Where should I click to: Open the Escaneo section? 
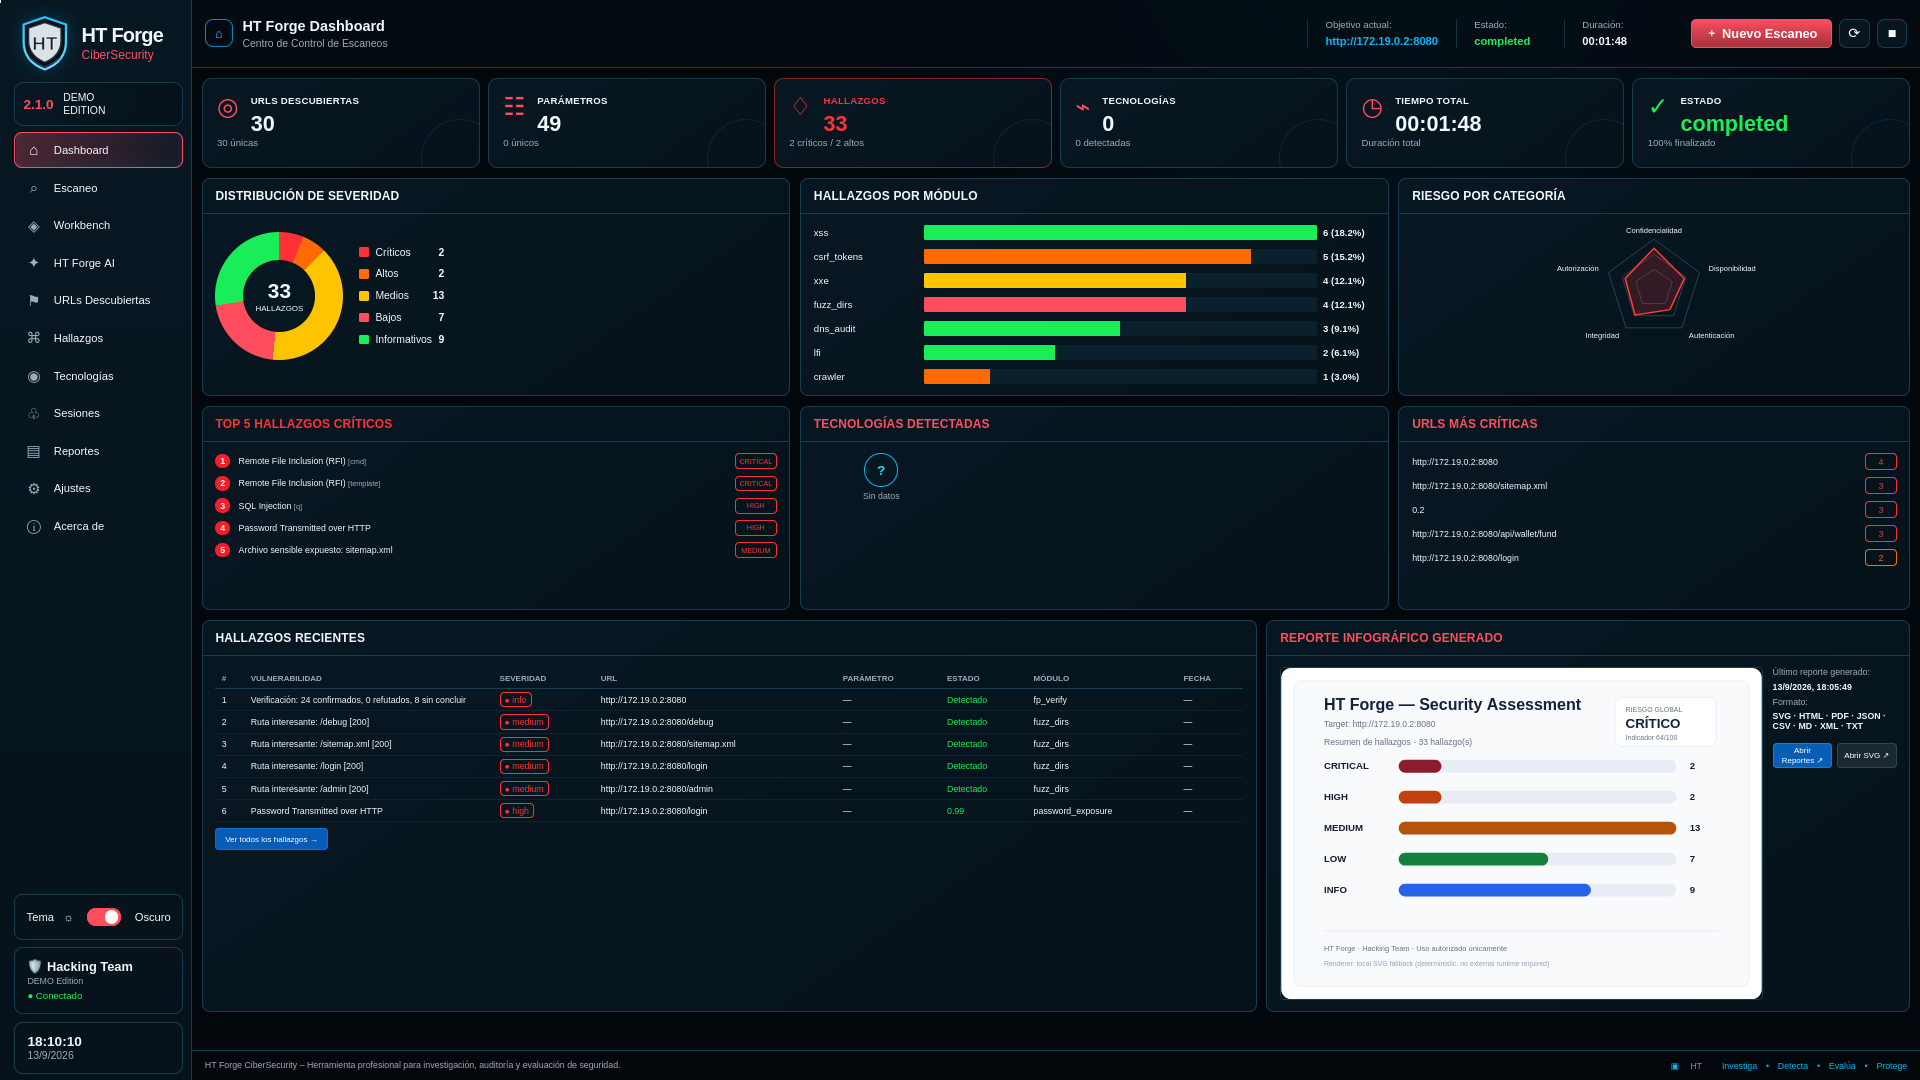(98, 188)
